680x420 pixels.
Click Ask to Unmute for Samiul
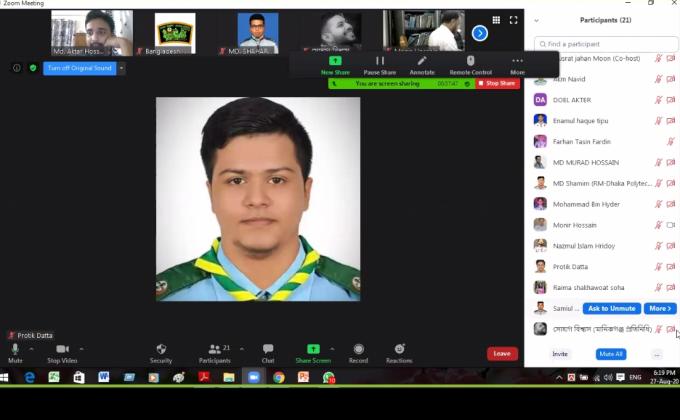[x=611, y=308]
